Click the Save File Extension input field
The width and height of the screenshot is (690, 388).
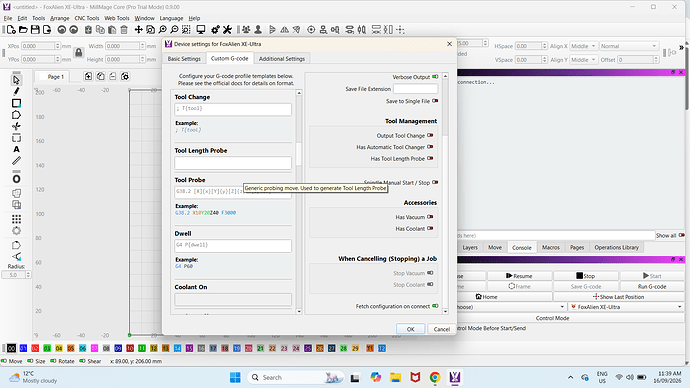(415, 89)
